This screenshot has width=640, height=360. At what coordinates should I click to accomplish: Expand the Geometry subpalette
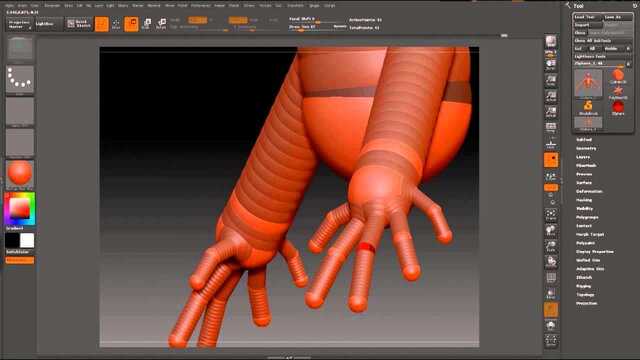[586, 149]
